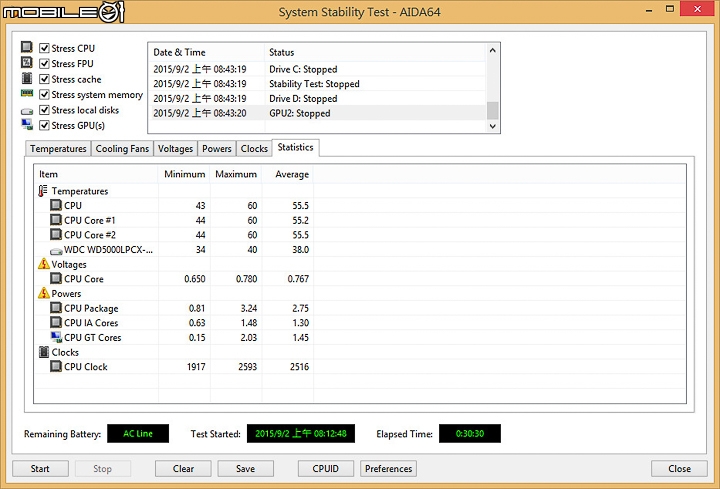Click the Maximum column header
The width and height of the screenshot is (720, 489).
point(236,174)
